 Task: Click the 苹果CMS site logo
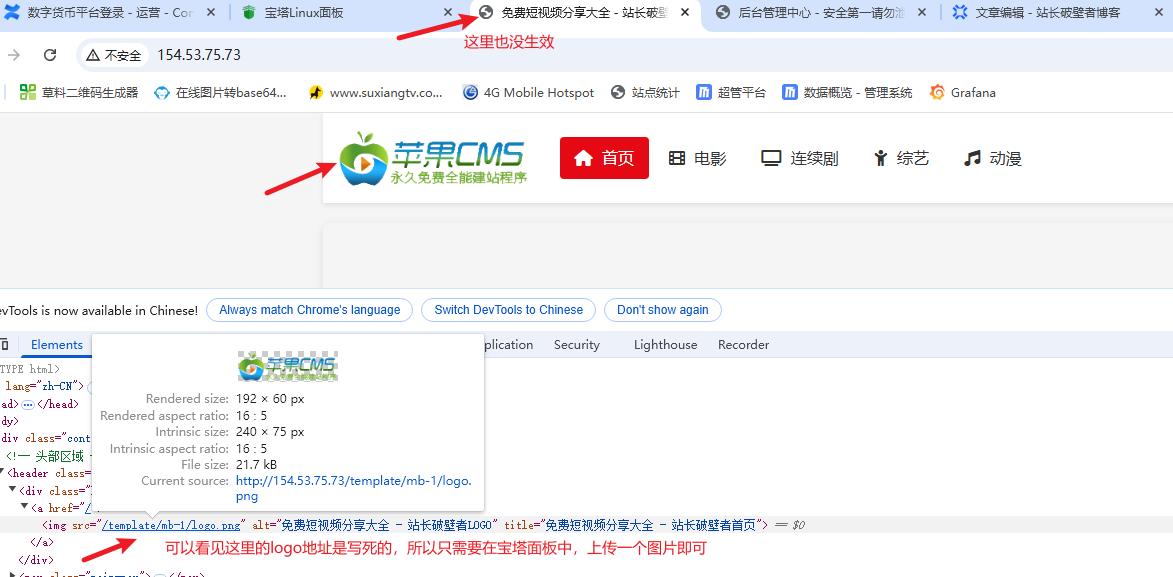click(432, 158)
